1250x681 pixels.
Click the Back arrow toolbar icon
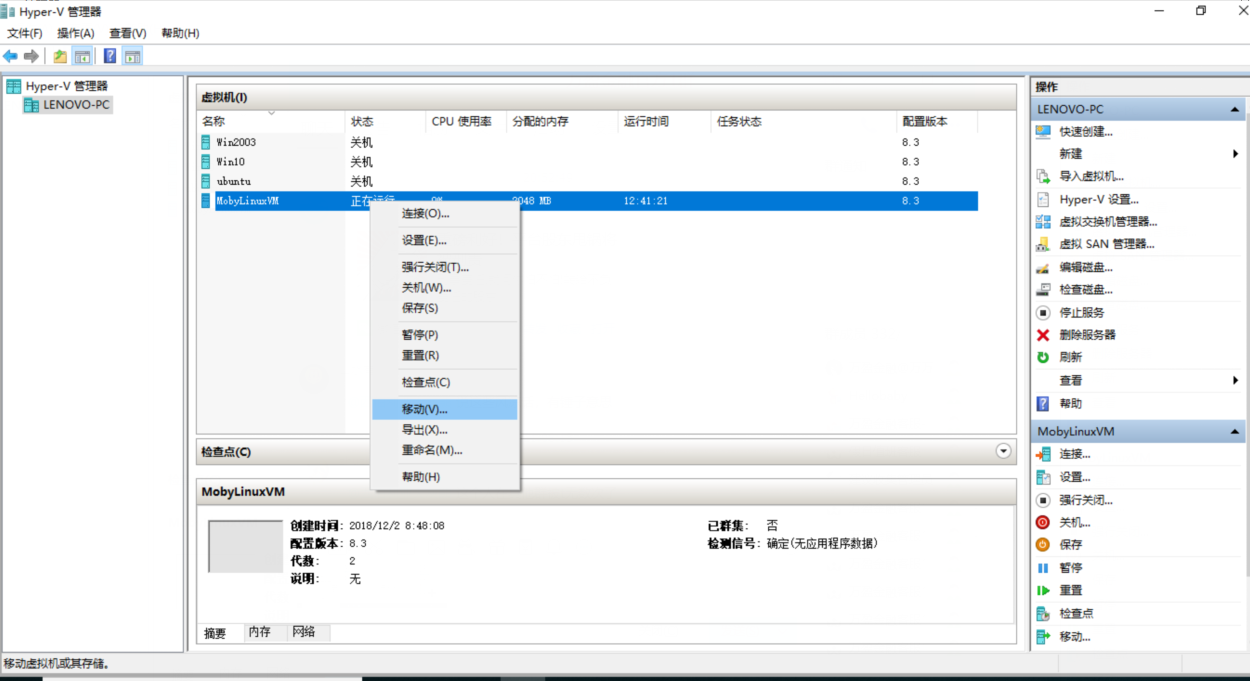coord(11,56)
